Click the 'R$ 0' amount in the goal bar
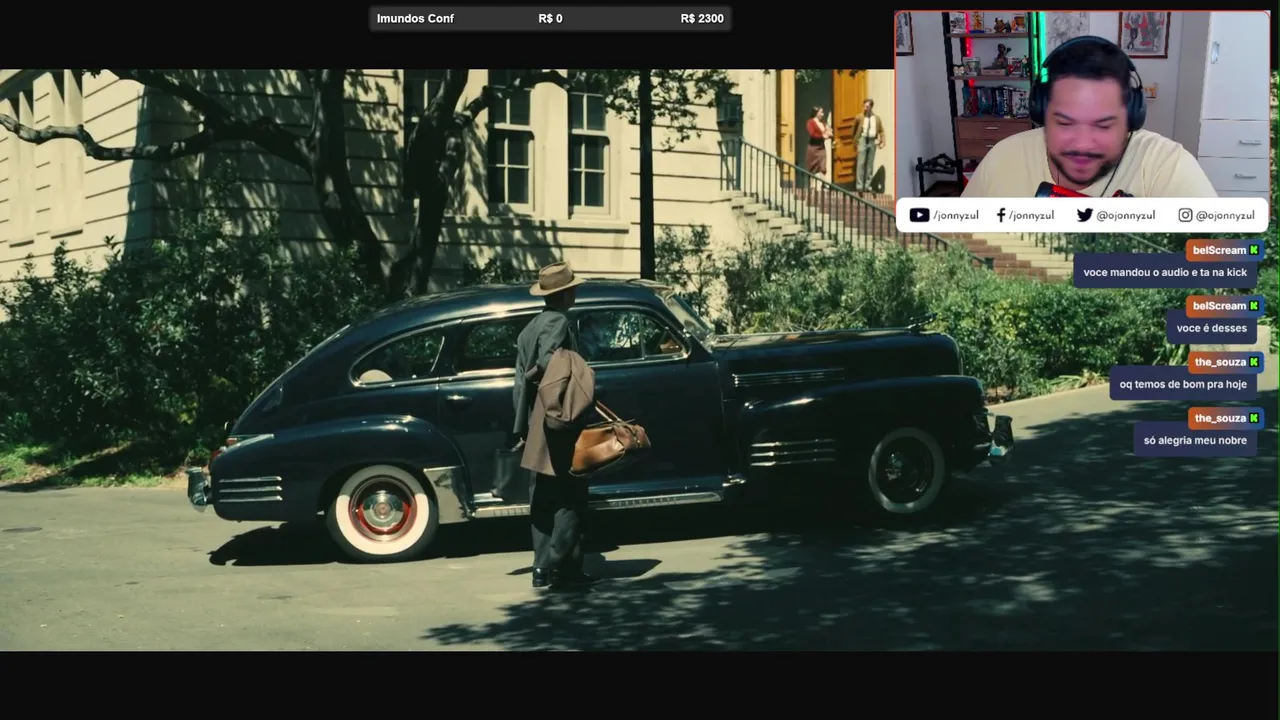This screenshot has height=720, width=1280. (550, 18)
